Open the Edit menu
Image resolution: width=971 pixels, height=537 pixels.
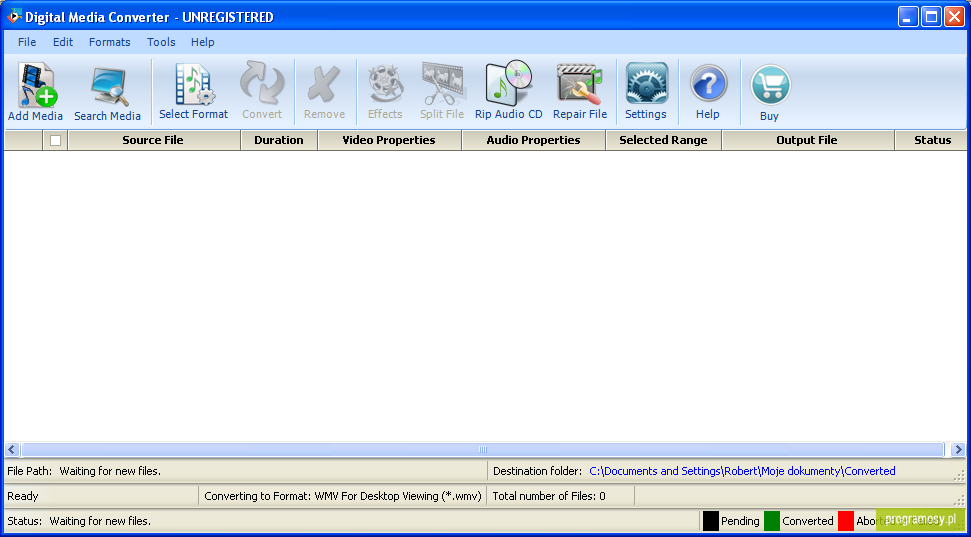pyautogui.click(x=63, y=42)
